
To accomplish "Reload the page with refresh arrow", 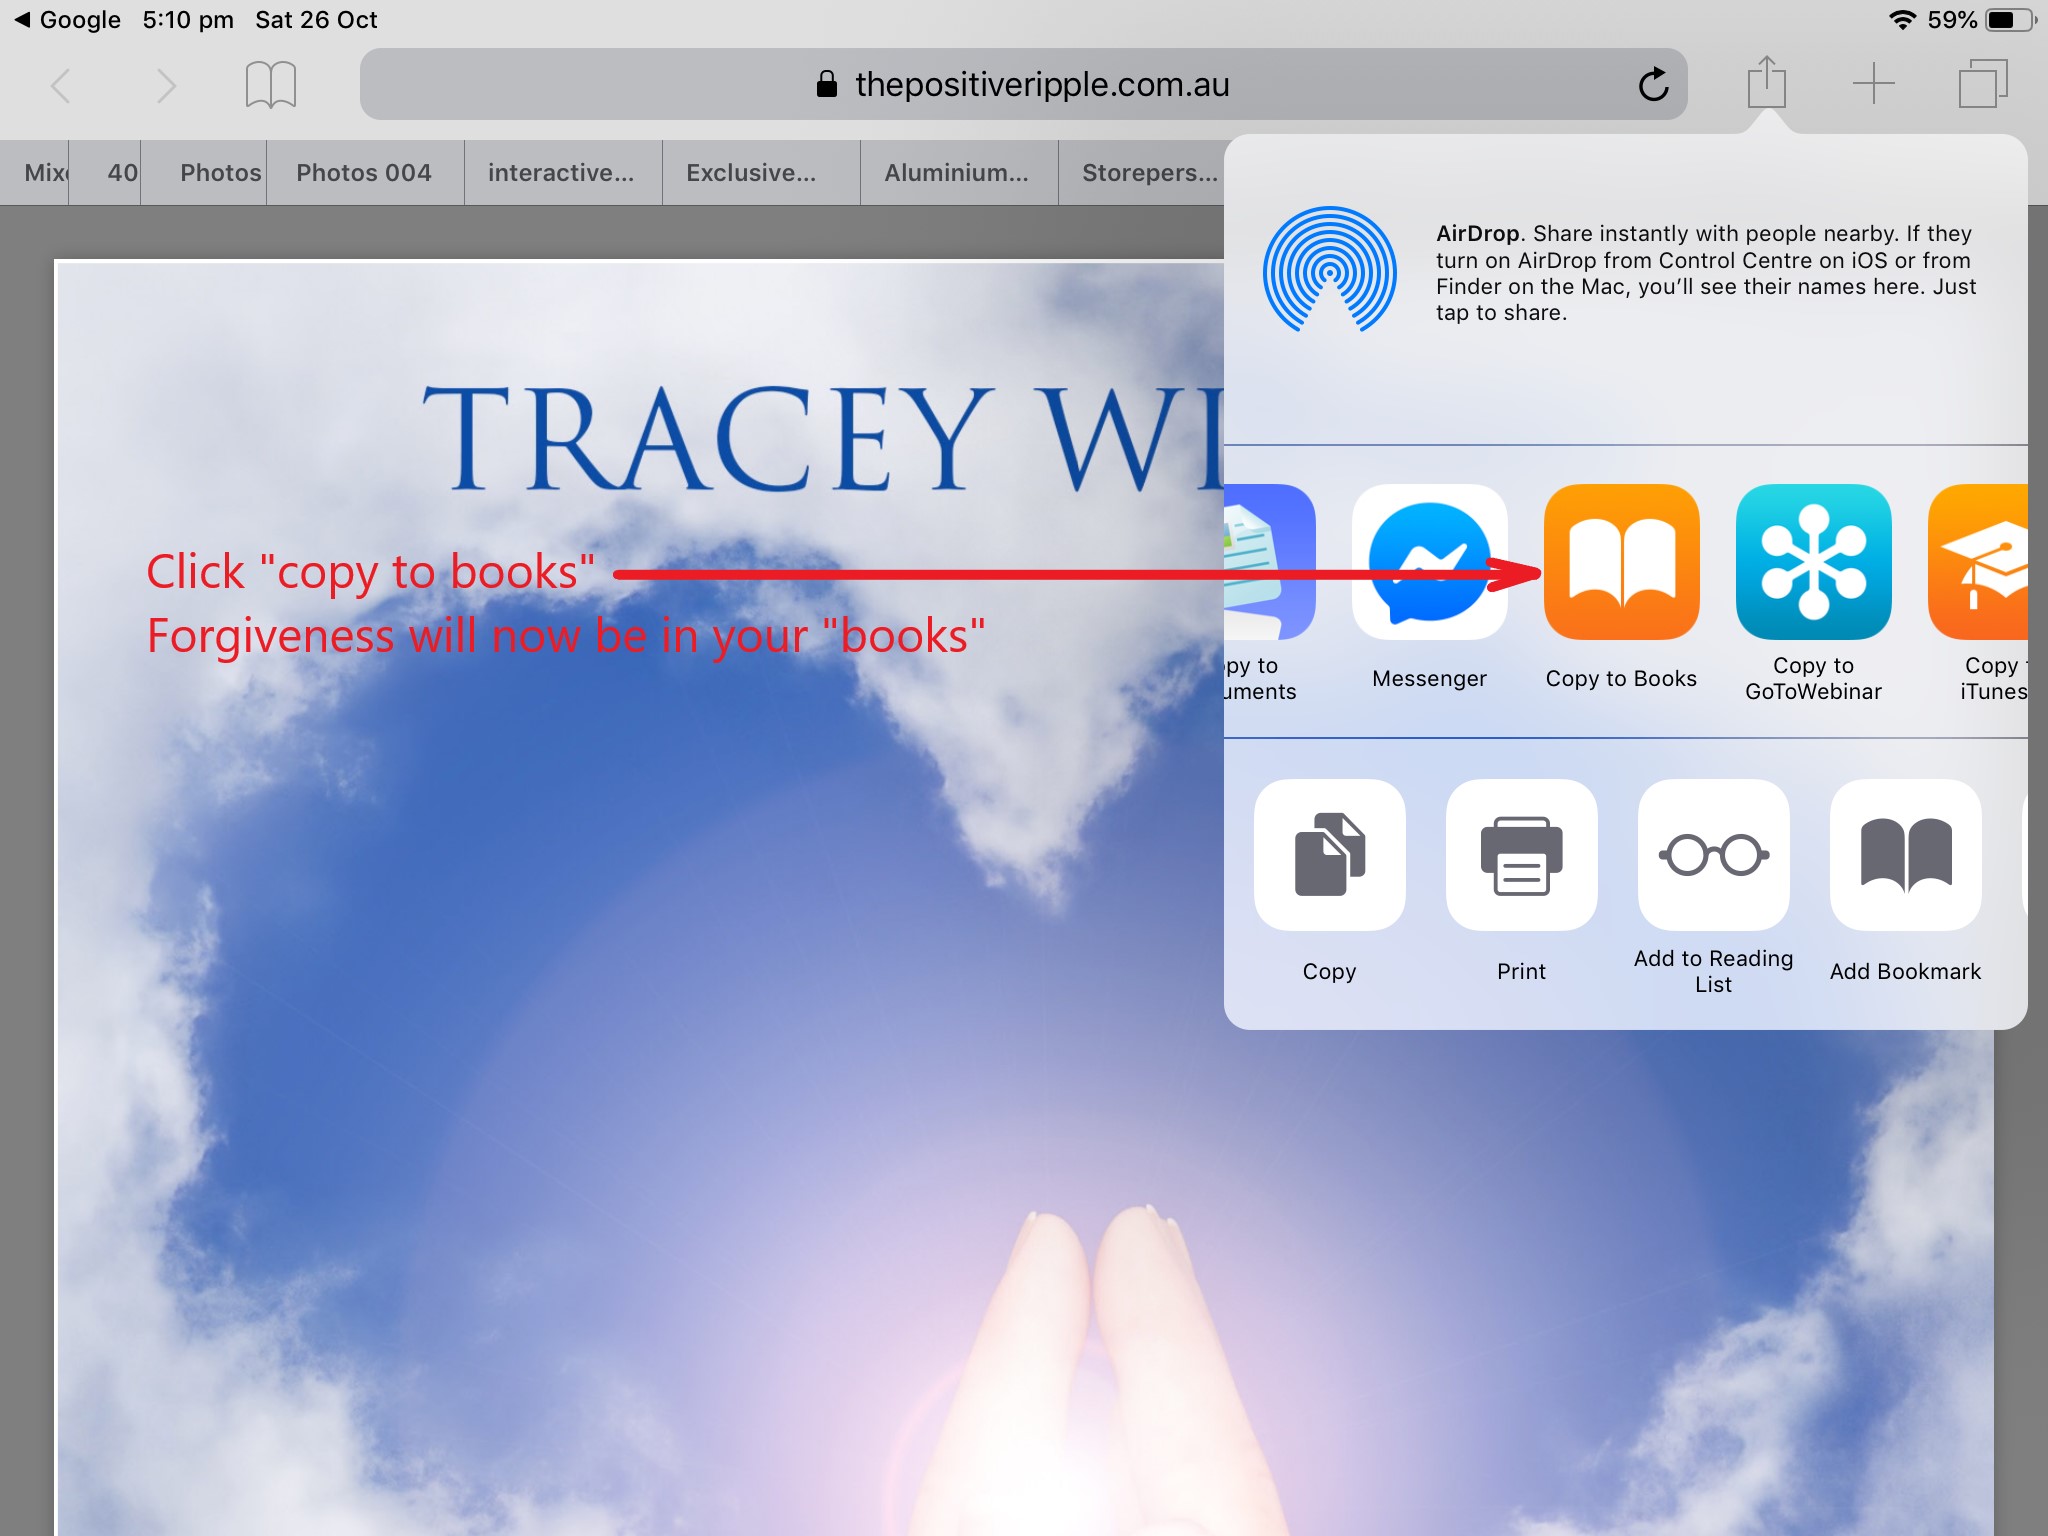I will [x=1653, y=85].
